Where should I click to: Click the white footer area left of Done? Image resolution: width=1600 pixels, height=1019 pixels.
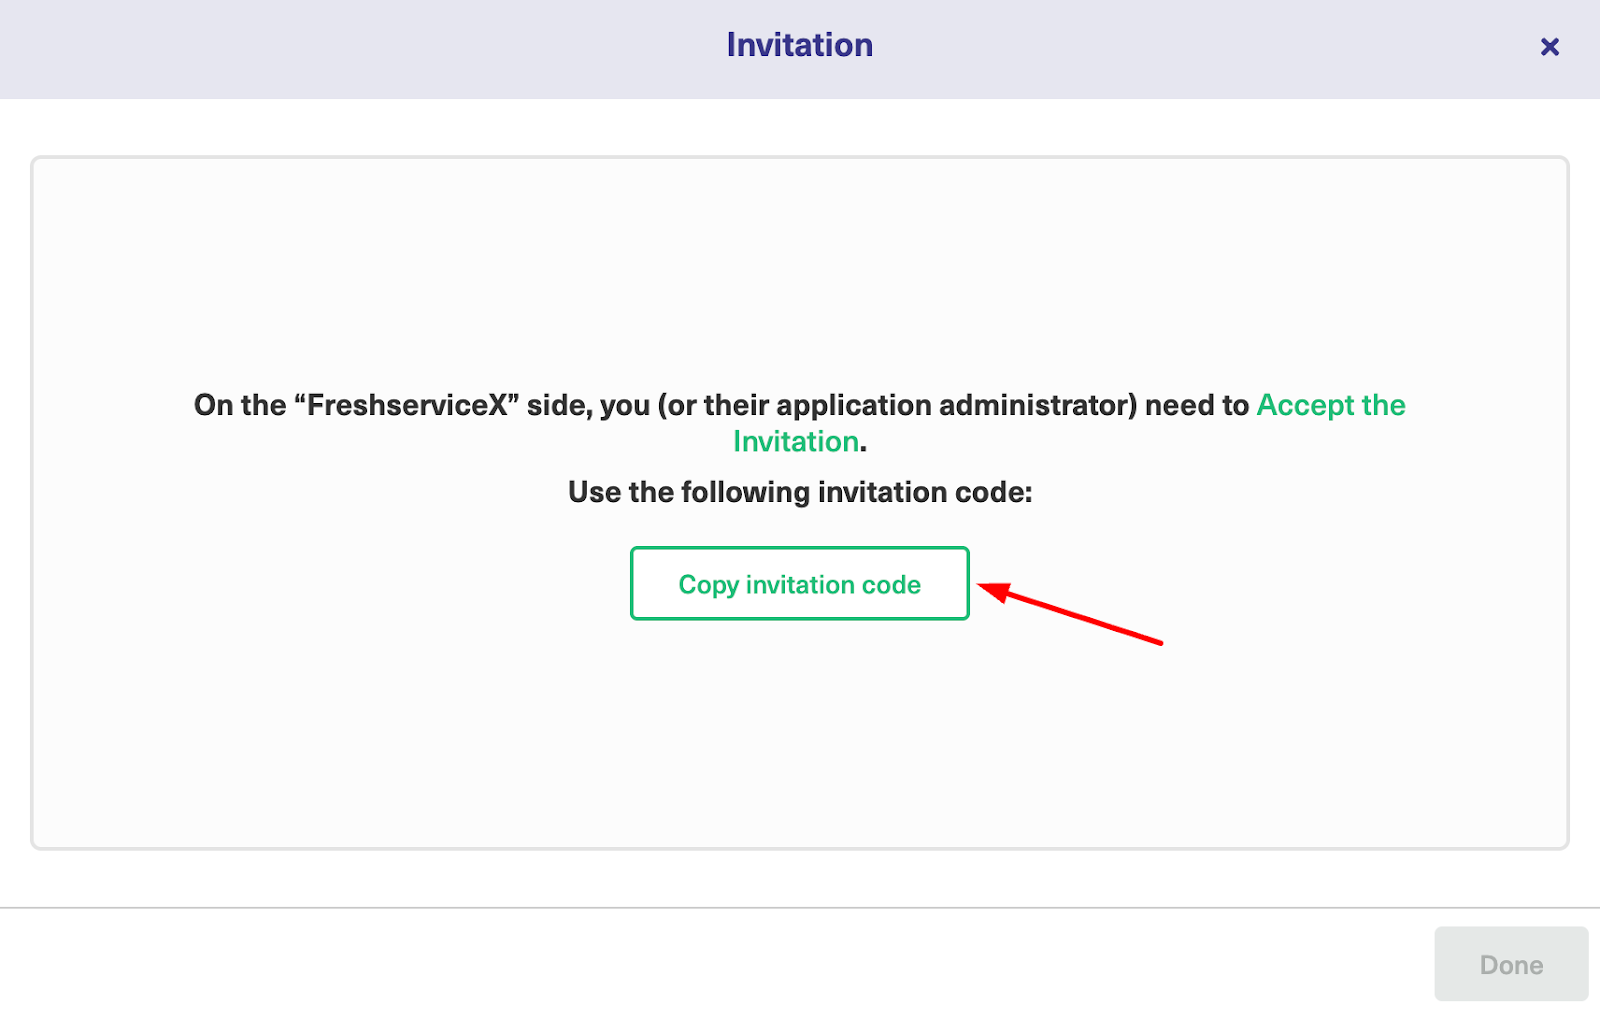tap(700, 964)
